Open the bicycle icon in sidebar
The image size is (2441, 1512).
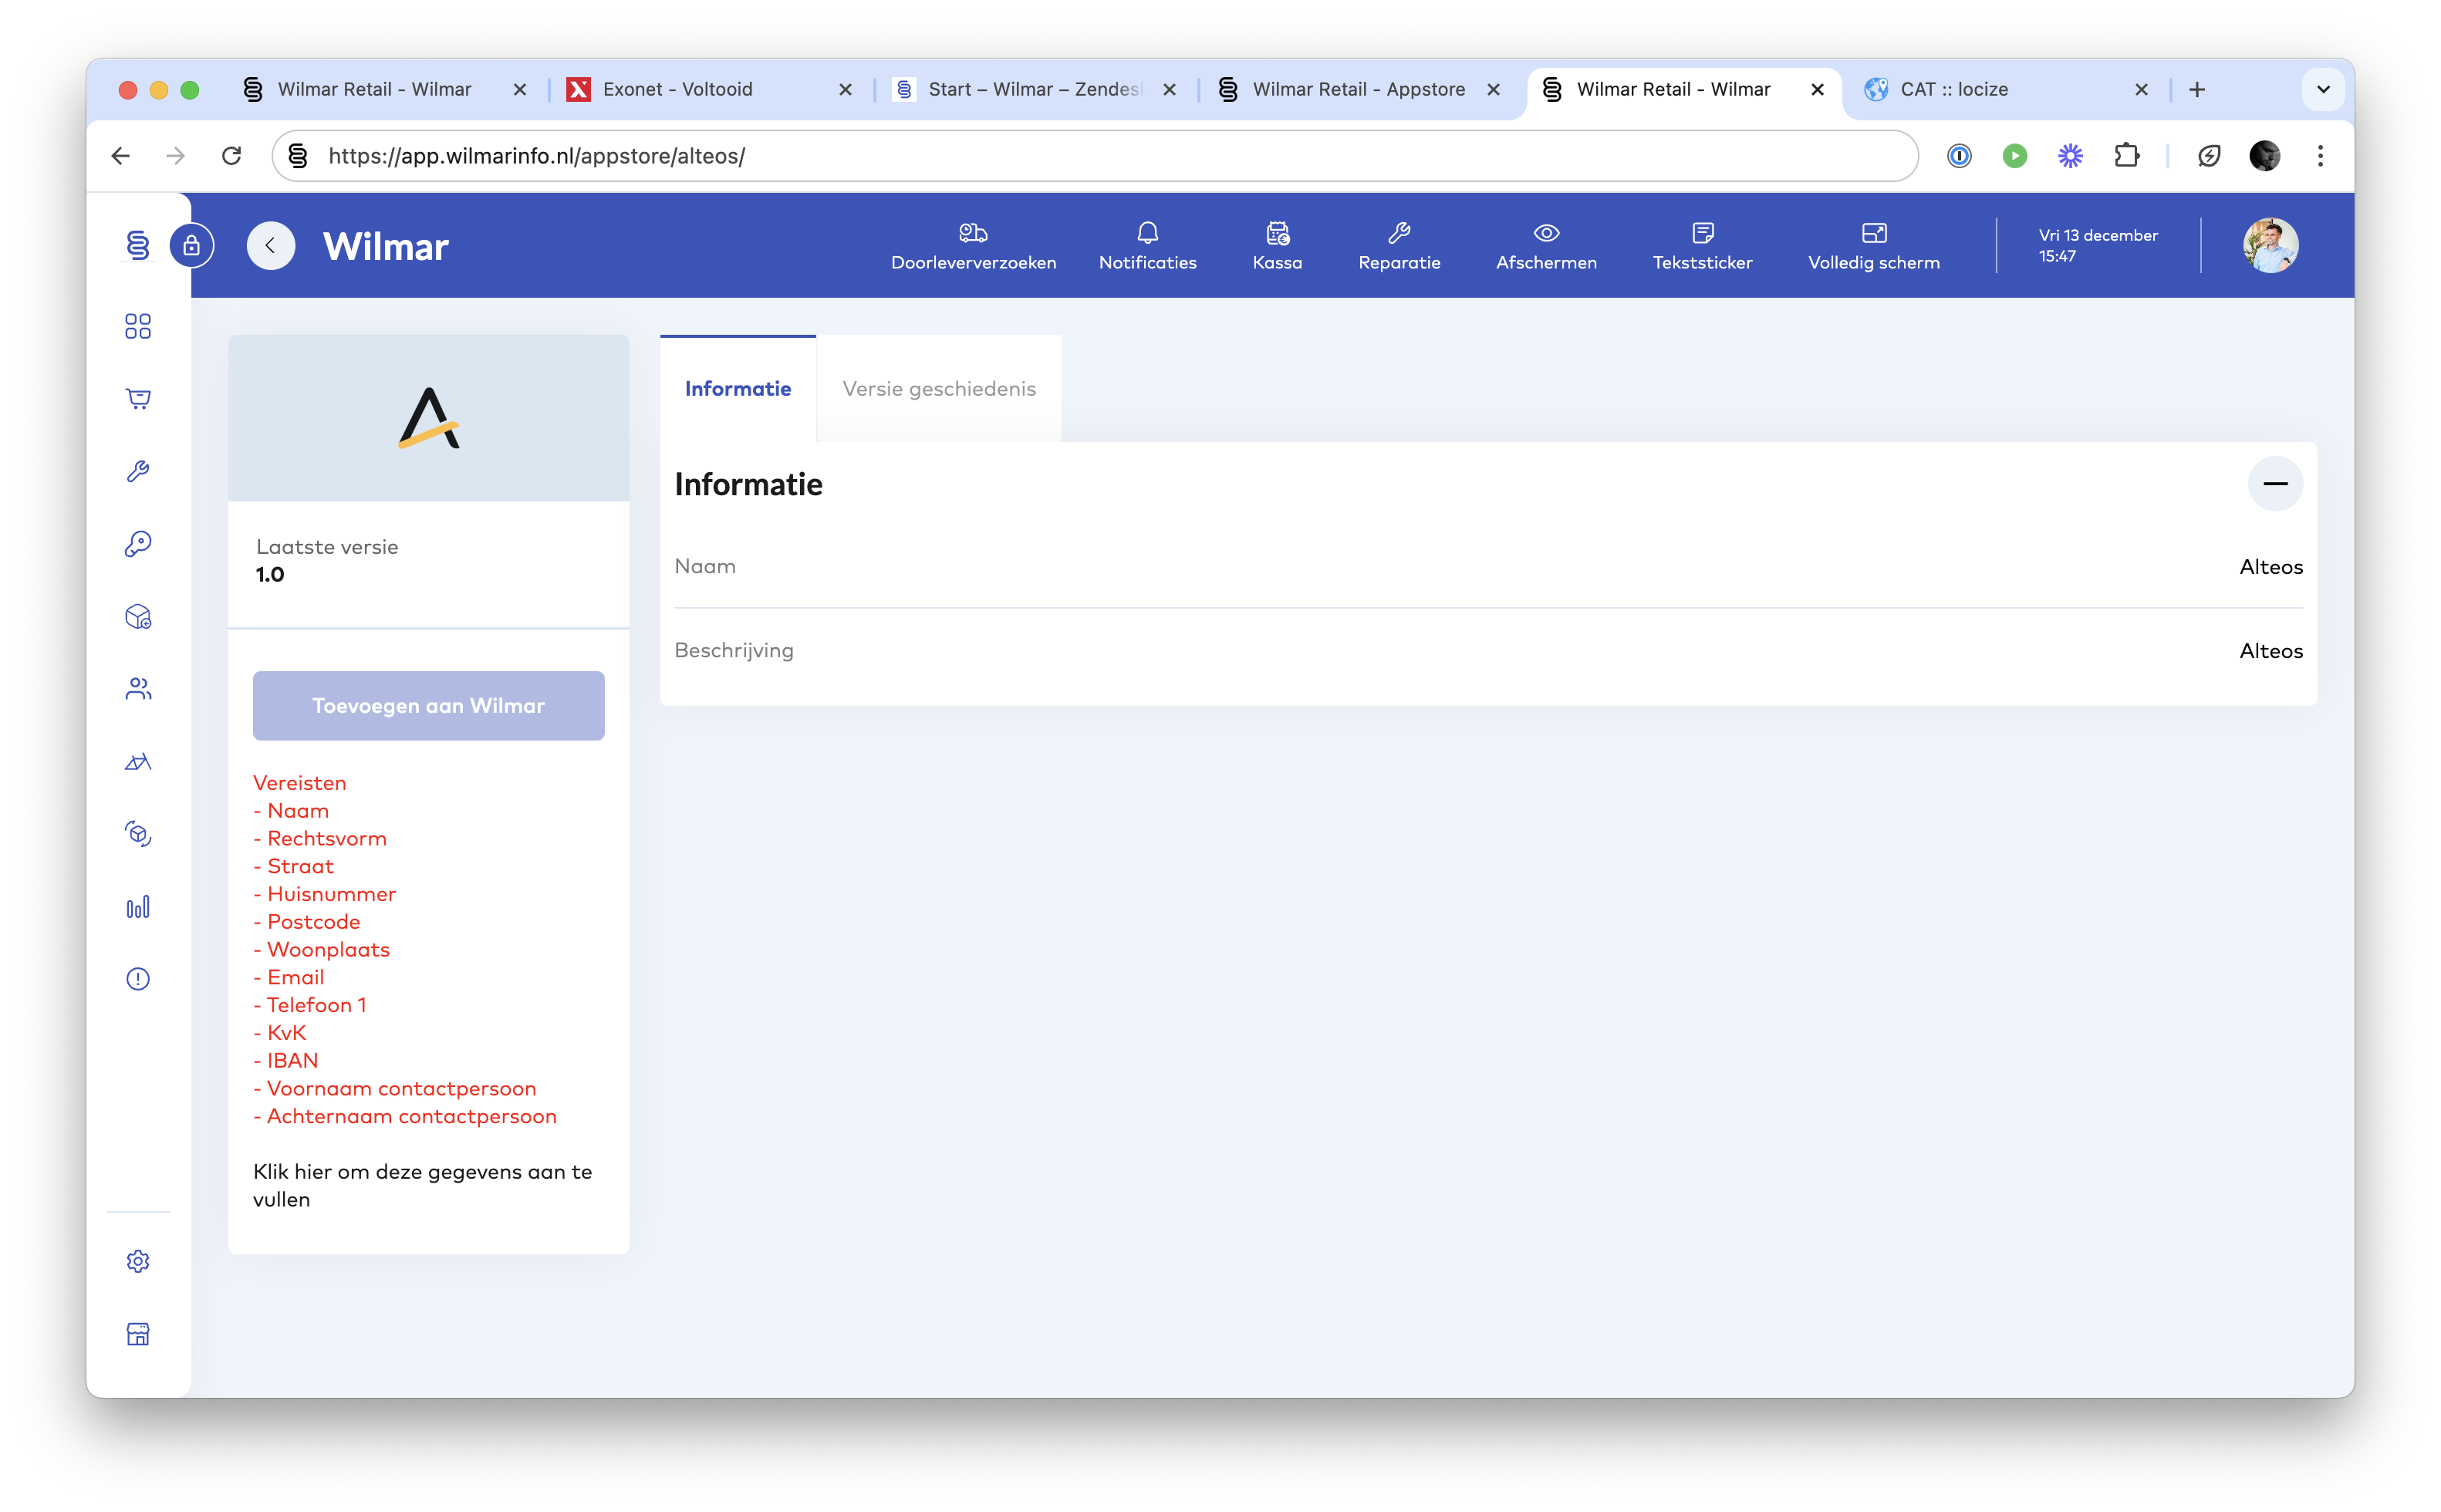point(138,762)
